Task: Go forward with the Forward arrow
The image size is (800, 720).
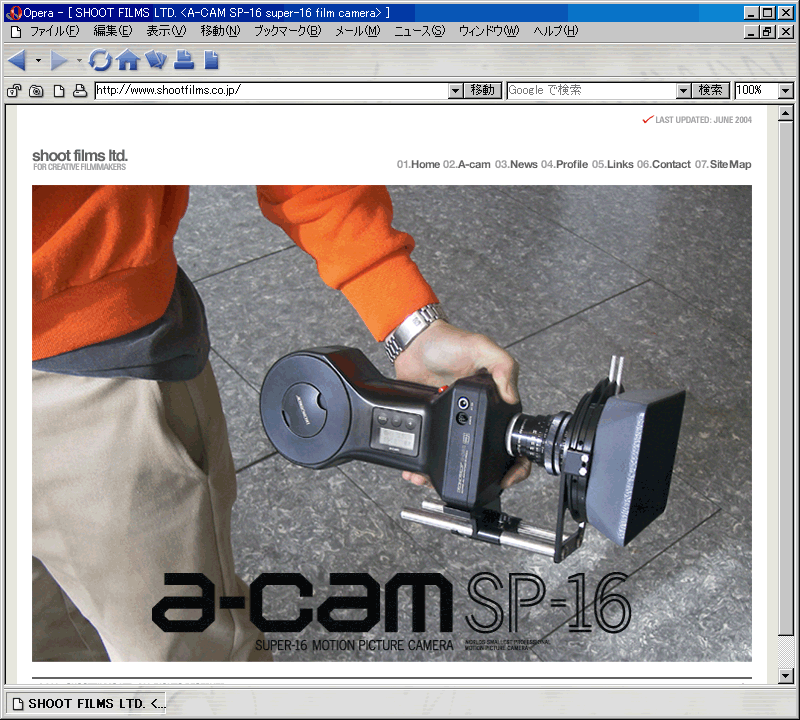Action: click(x=59, y=60)
